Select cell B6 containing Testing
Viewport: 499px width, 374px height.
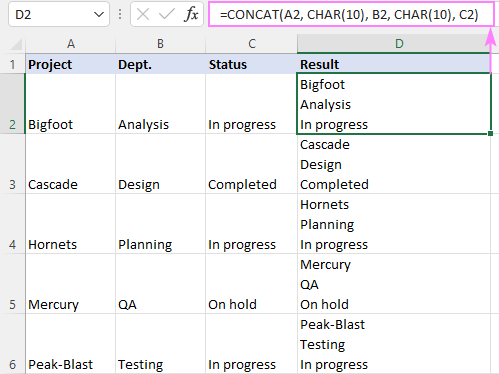161,344
